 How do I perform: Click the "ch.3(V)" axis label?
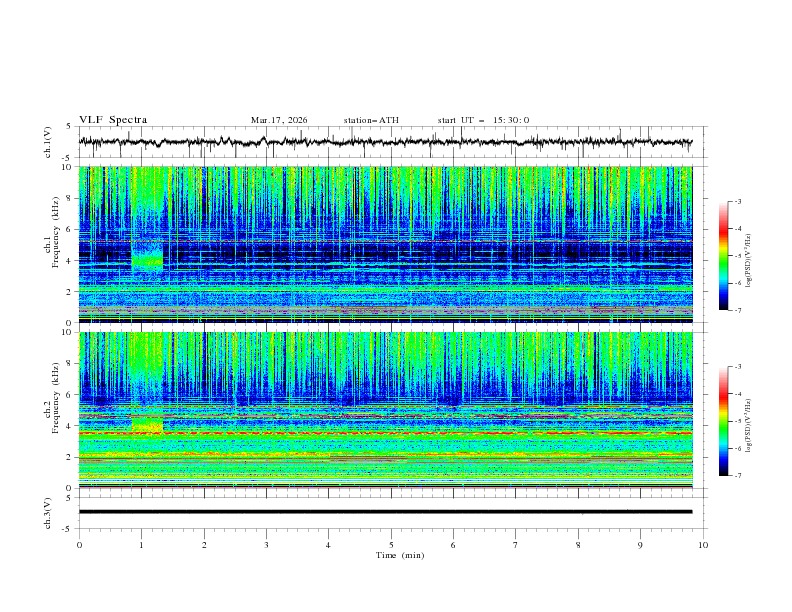tap(48, 514)
